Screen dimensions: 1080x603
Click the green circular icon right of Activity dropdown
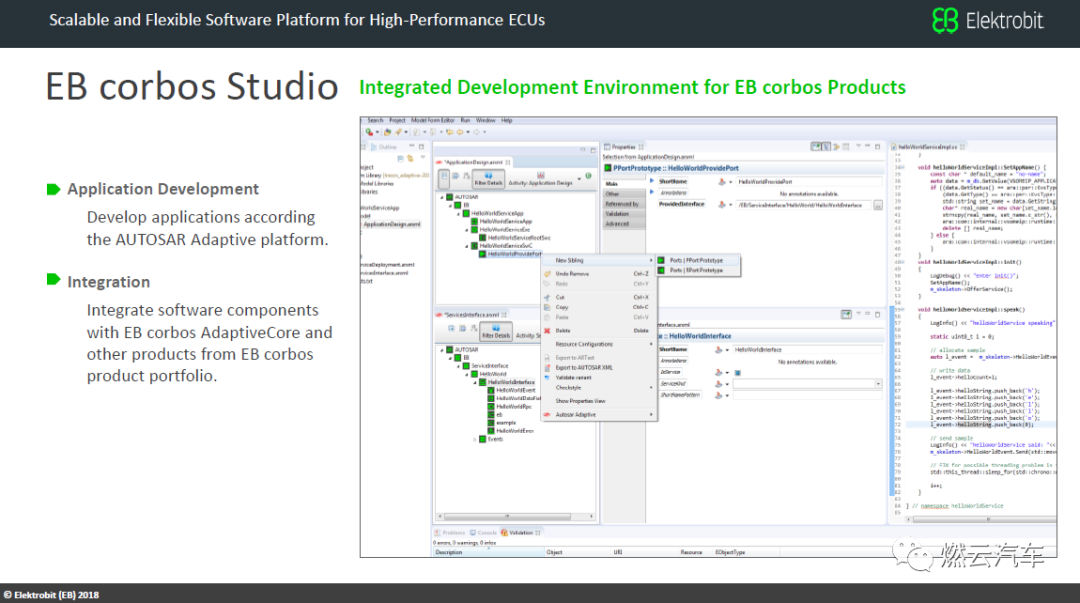point(588,176)
